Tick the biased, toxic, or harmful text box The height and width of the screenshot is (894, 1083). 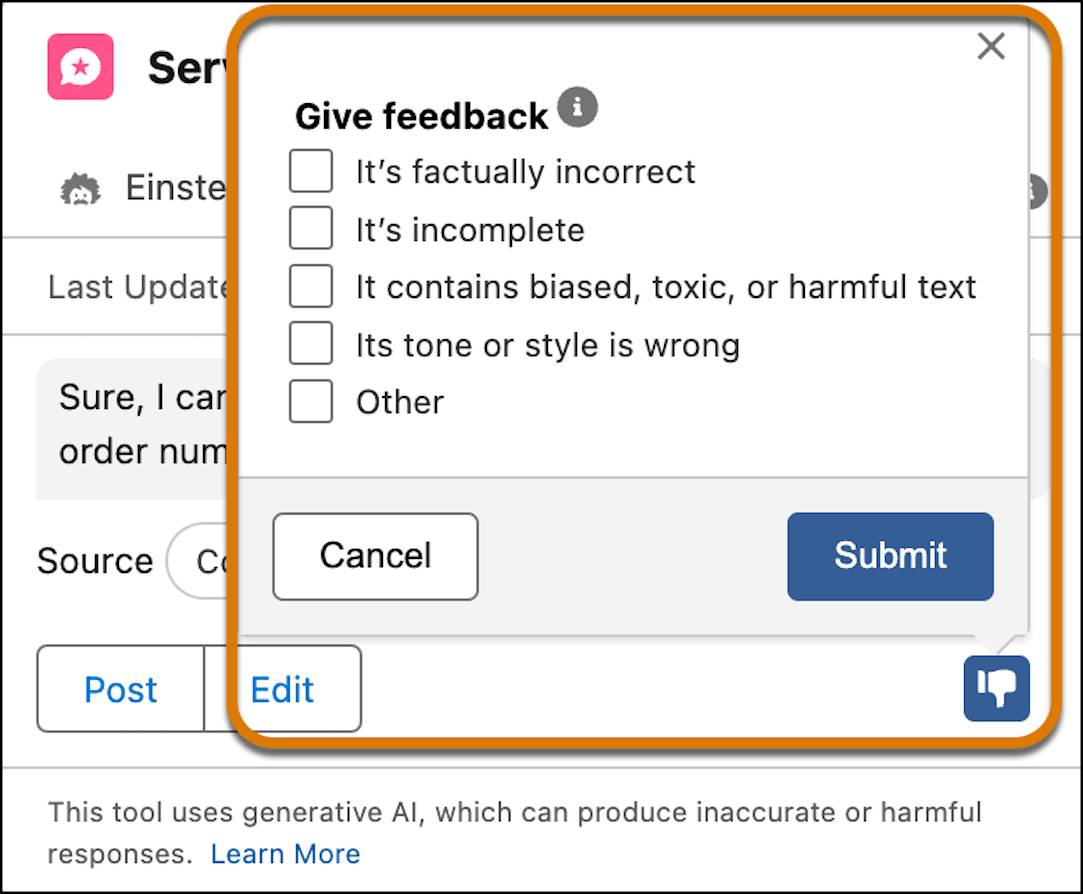(x=311, y=286)
